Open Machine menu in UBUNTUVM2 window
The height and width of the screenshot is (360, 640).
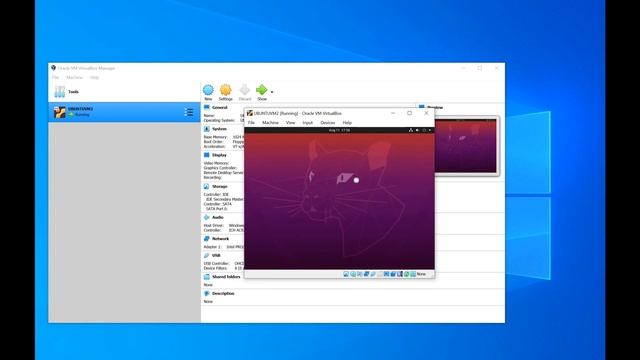270,122
